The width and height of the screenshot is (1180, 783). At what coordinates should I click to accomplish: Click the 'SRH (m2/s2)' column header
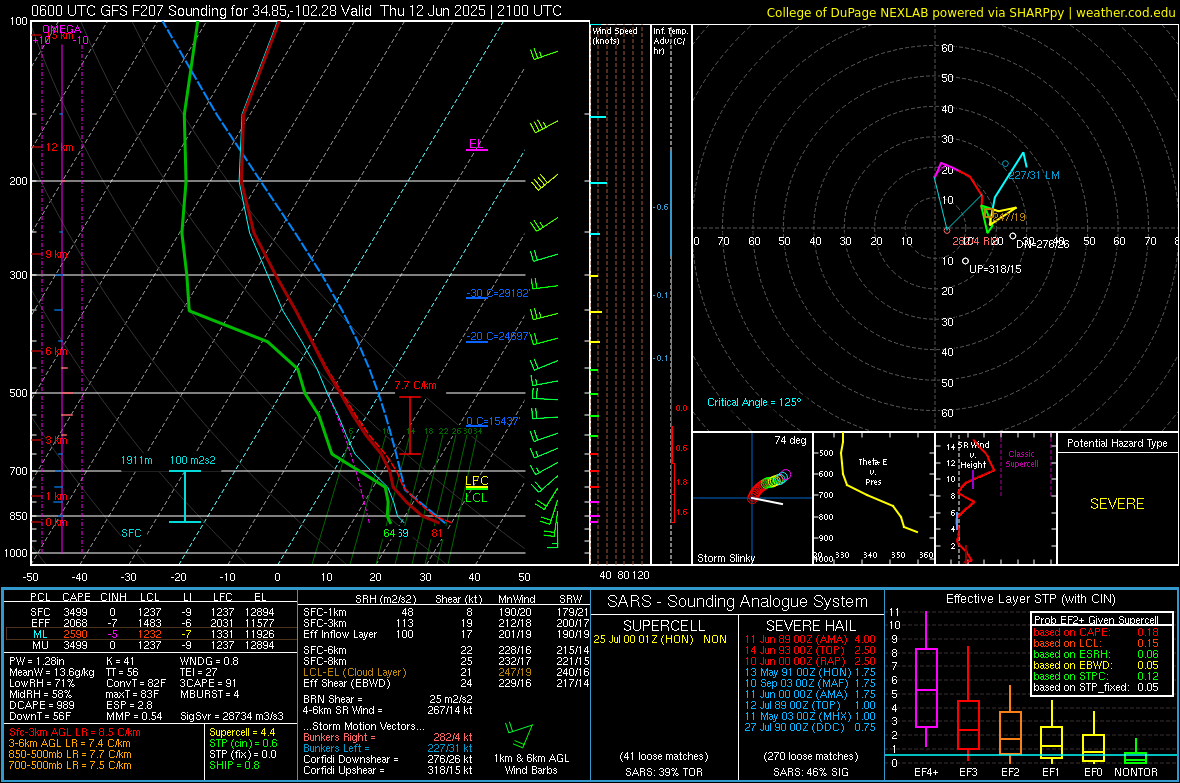[x=385, y=599]
